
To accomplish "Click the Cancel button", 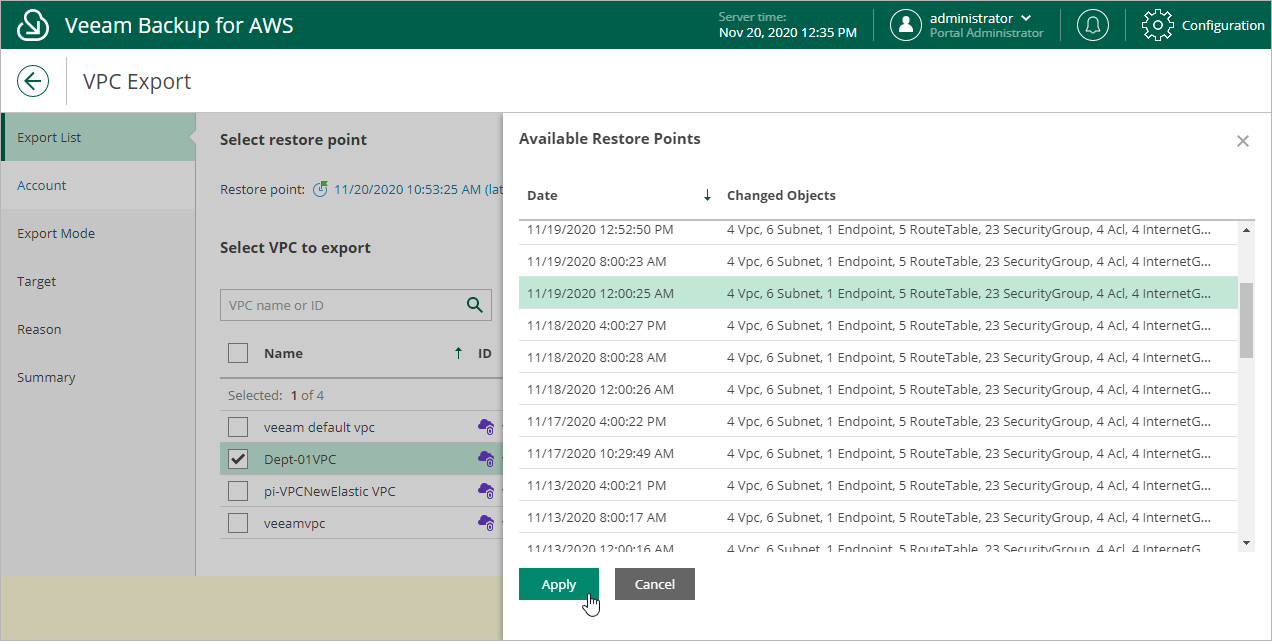I will click(655, 584).
